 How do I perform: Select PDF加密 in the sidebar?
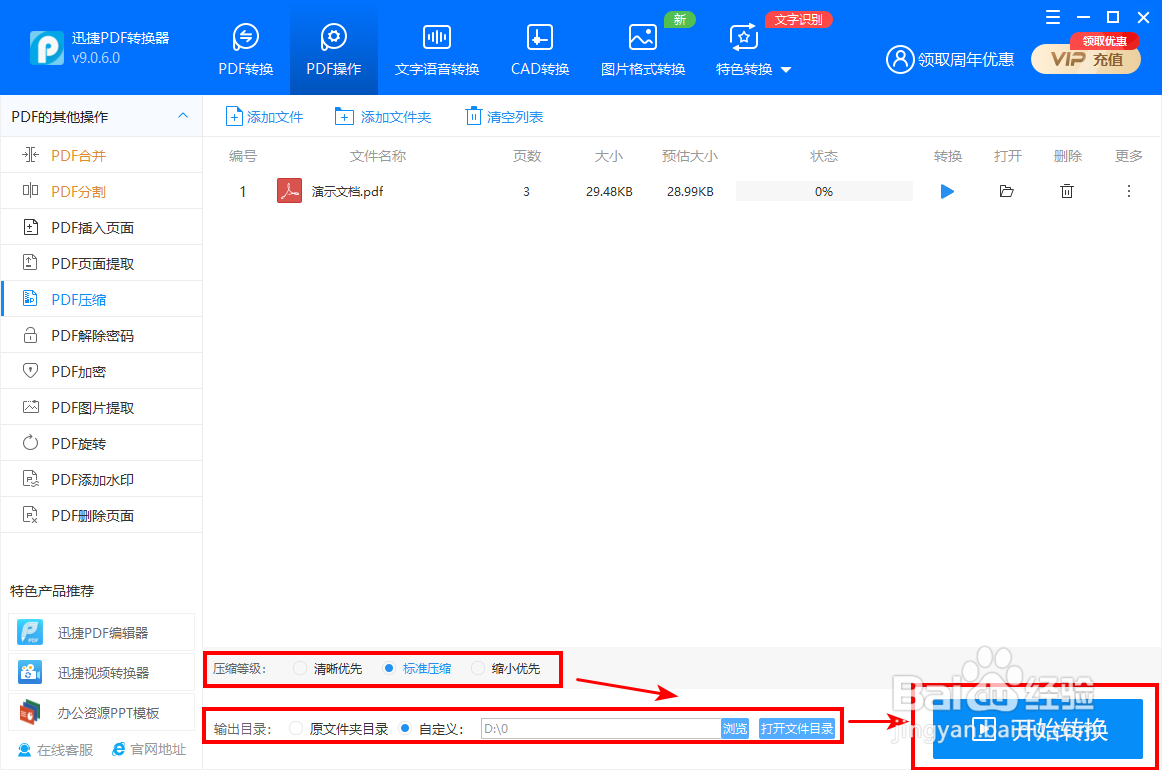(102, 371)
